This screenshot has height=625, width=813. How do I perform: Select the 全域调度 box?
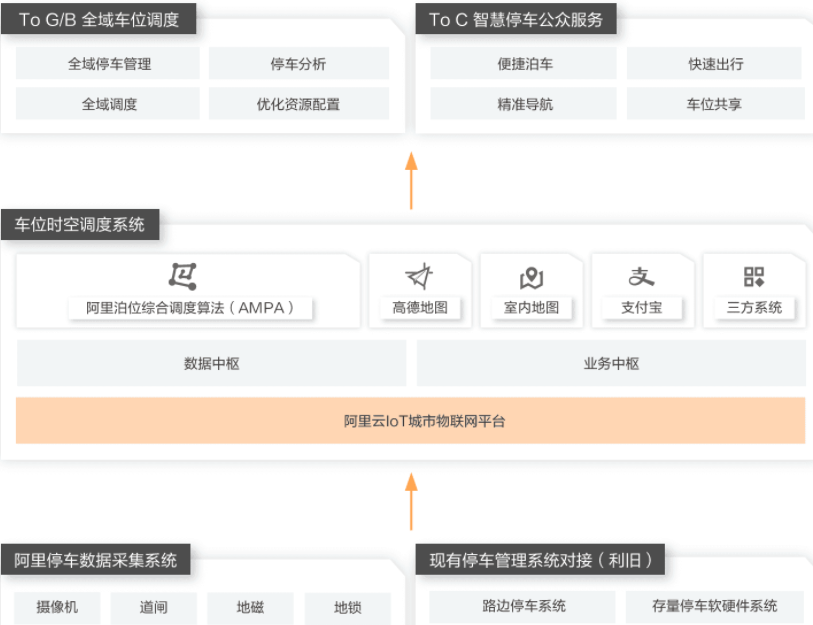pyautogui.click(x=108, y=104)
